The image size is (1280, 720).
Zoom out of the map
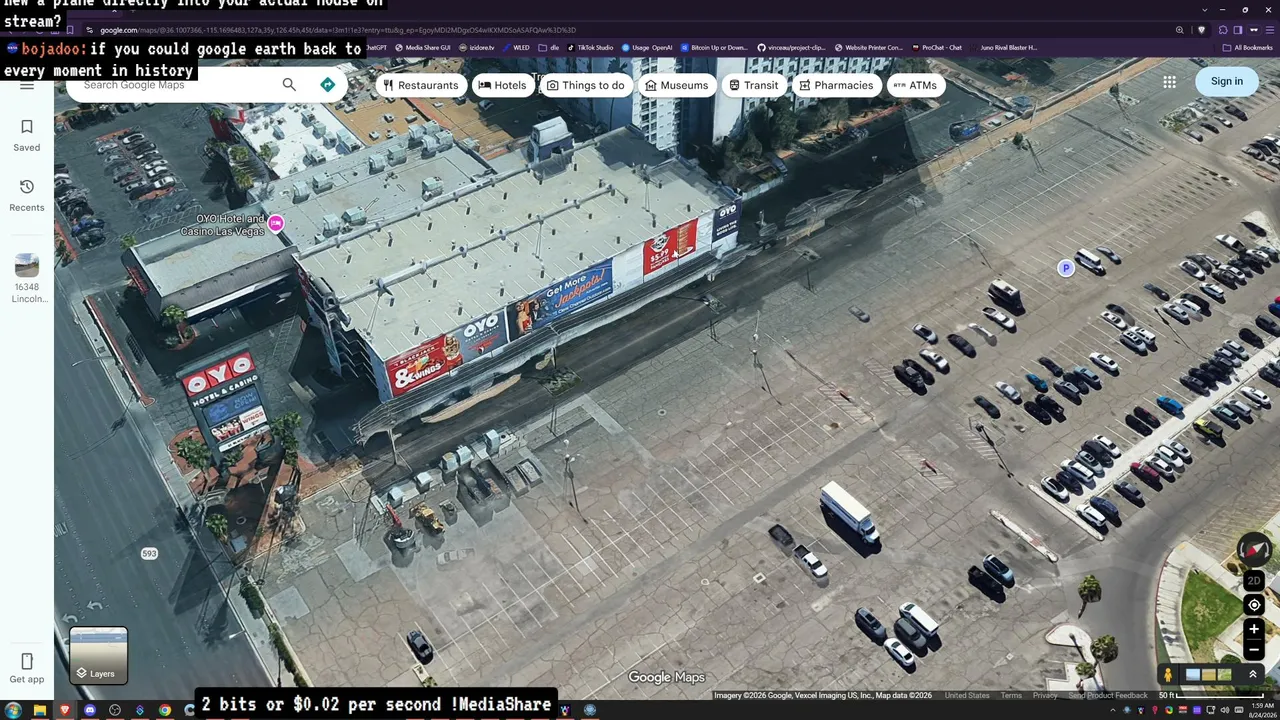click(x=1254, y=650)
